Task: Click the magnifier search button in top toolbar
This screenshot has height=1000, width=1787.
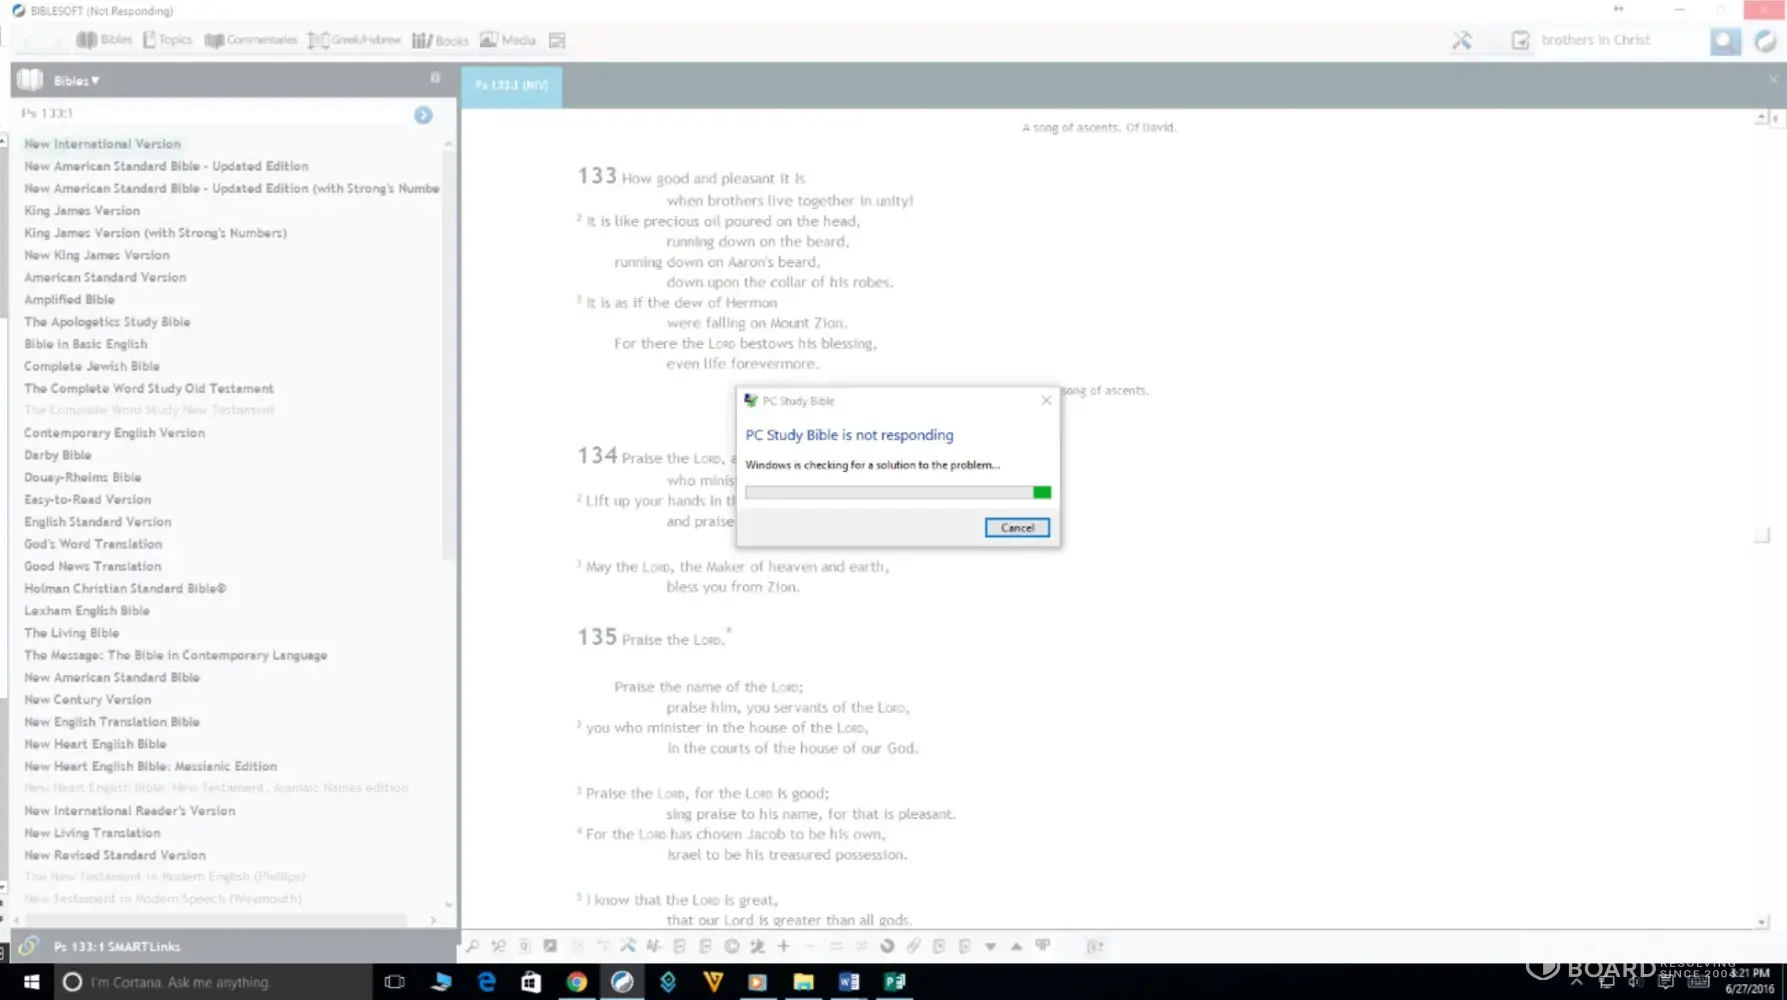Action: point(1724,41)
